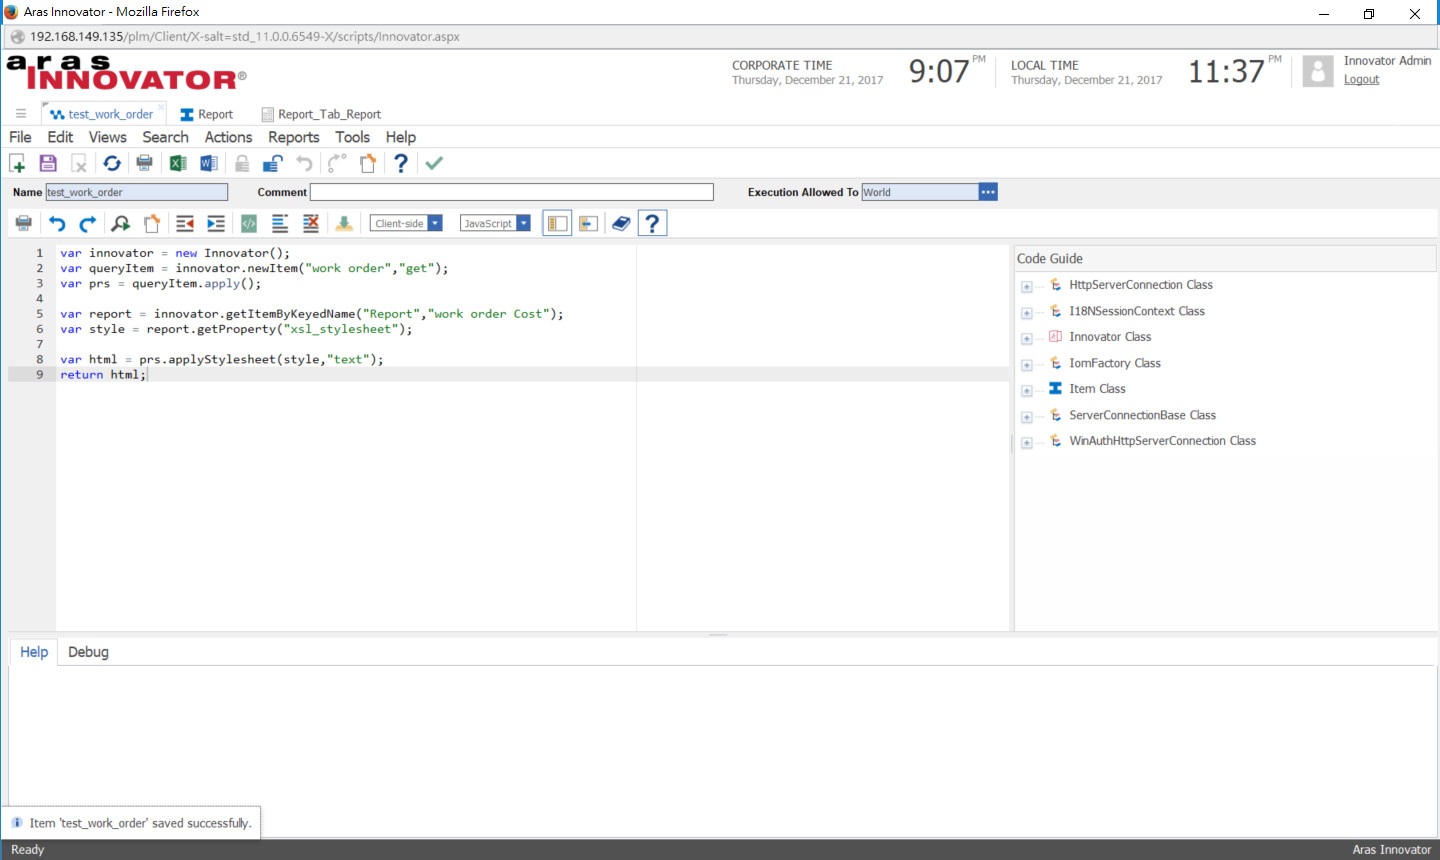Switch to the Report_Tab_Report tab
This screenshot has height=860, width=1440.
tap(321, 114)
